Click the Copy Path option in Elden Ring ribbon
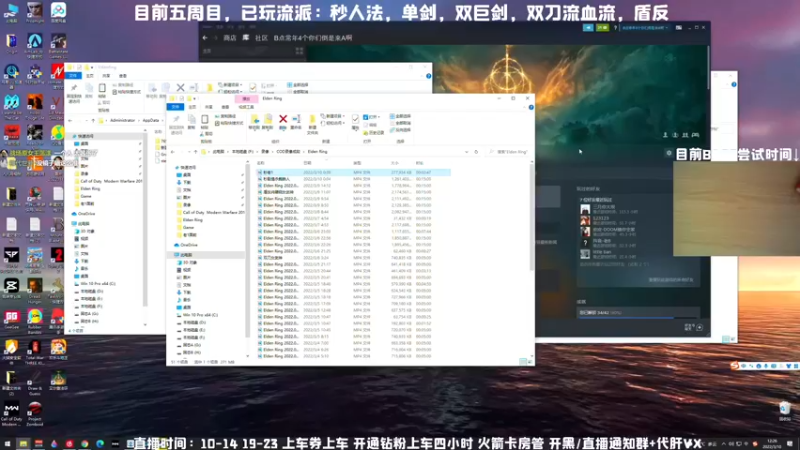800x450 pixels. 224,116
